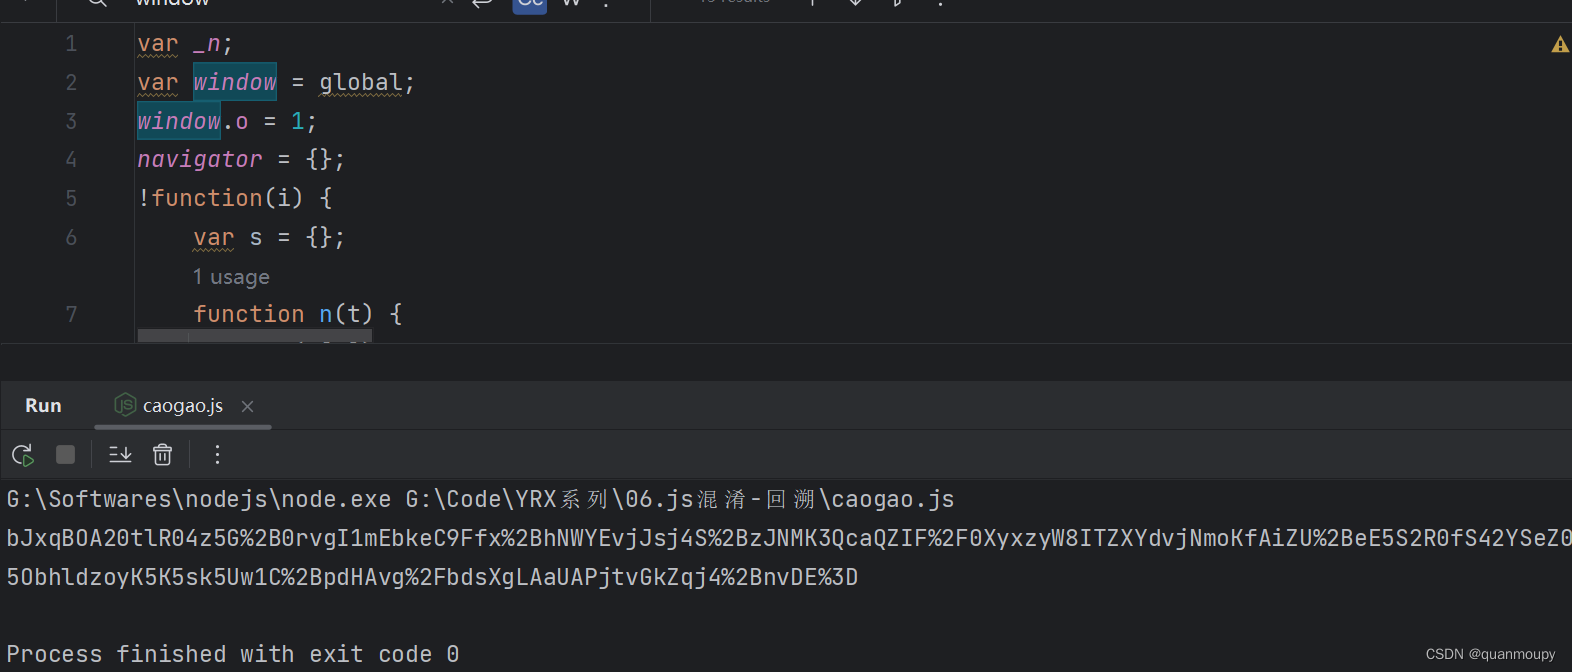Clear console output with trash icon
Screen dimensions: 1572x672
[162, 455]
